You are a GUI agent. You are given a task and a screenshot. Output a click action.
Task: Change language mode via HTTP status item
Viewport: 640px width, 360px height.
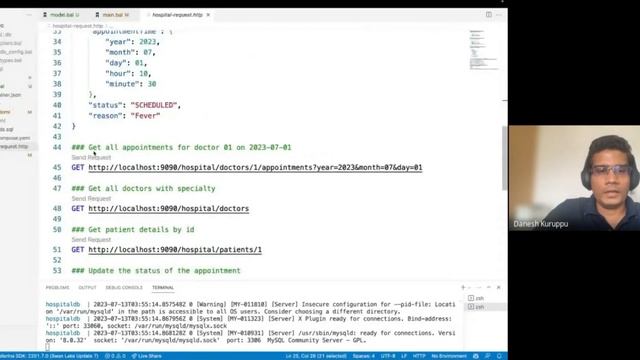point(419,356)
